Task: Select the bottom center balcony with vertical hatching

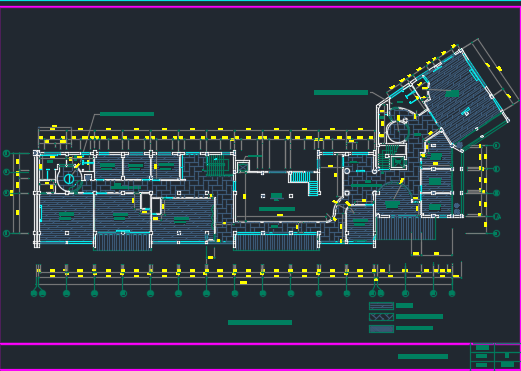Action: tap(276, 242)
